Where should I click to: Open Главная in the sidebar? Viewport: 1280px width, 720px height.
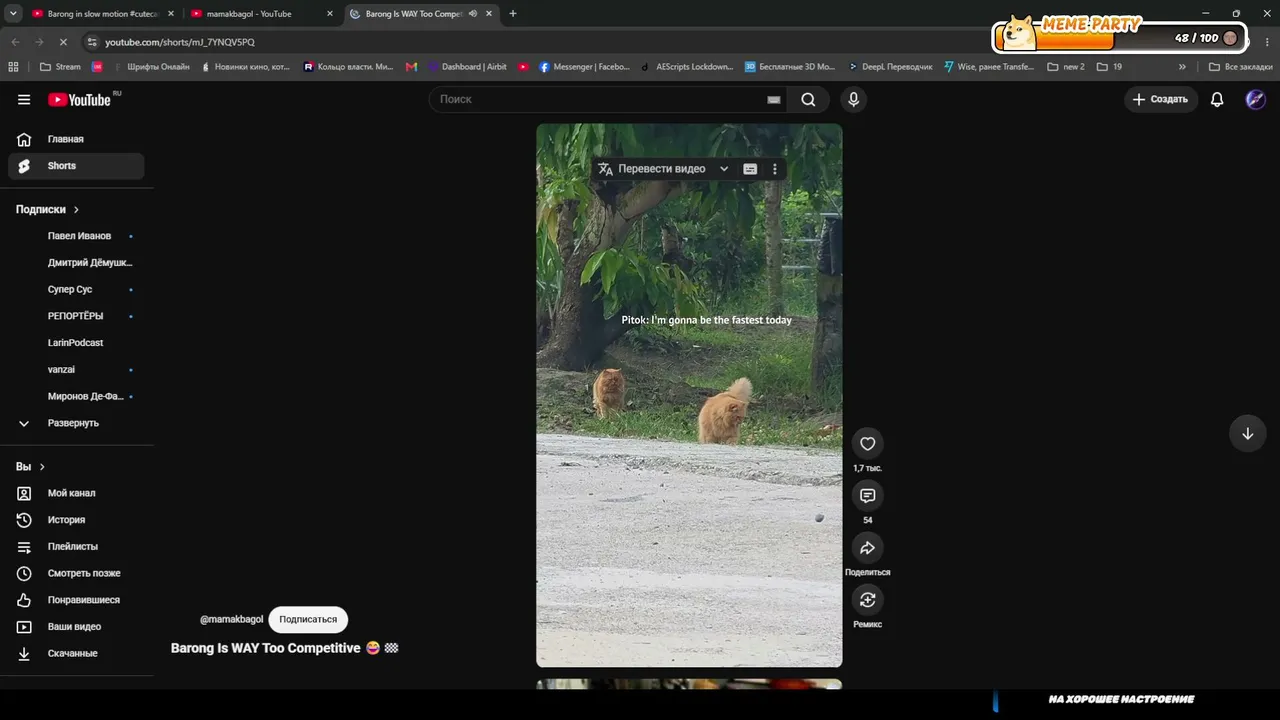[76, 139]
